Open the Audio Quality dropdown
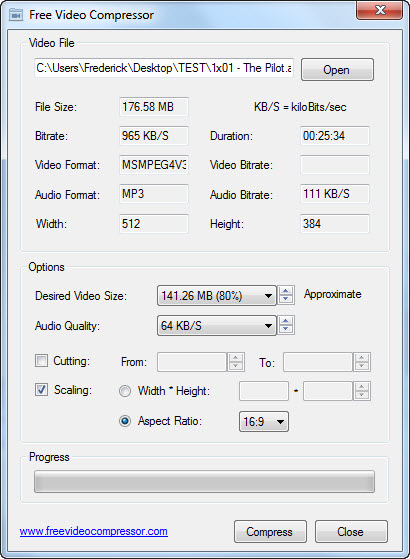Image resolution: width=410 pixels, height=559 pixels. [x=217, y=325]
